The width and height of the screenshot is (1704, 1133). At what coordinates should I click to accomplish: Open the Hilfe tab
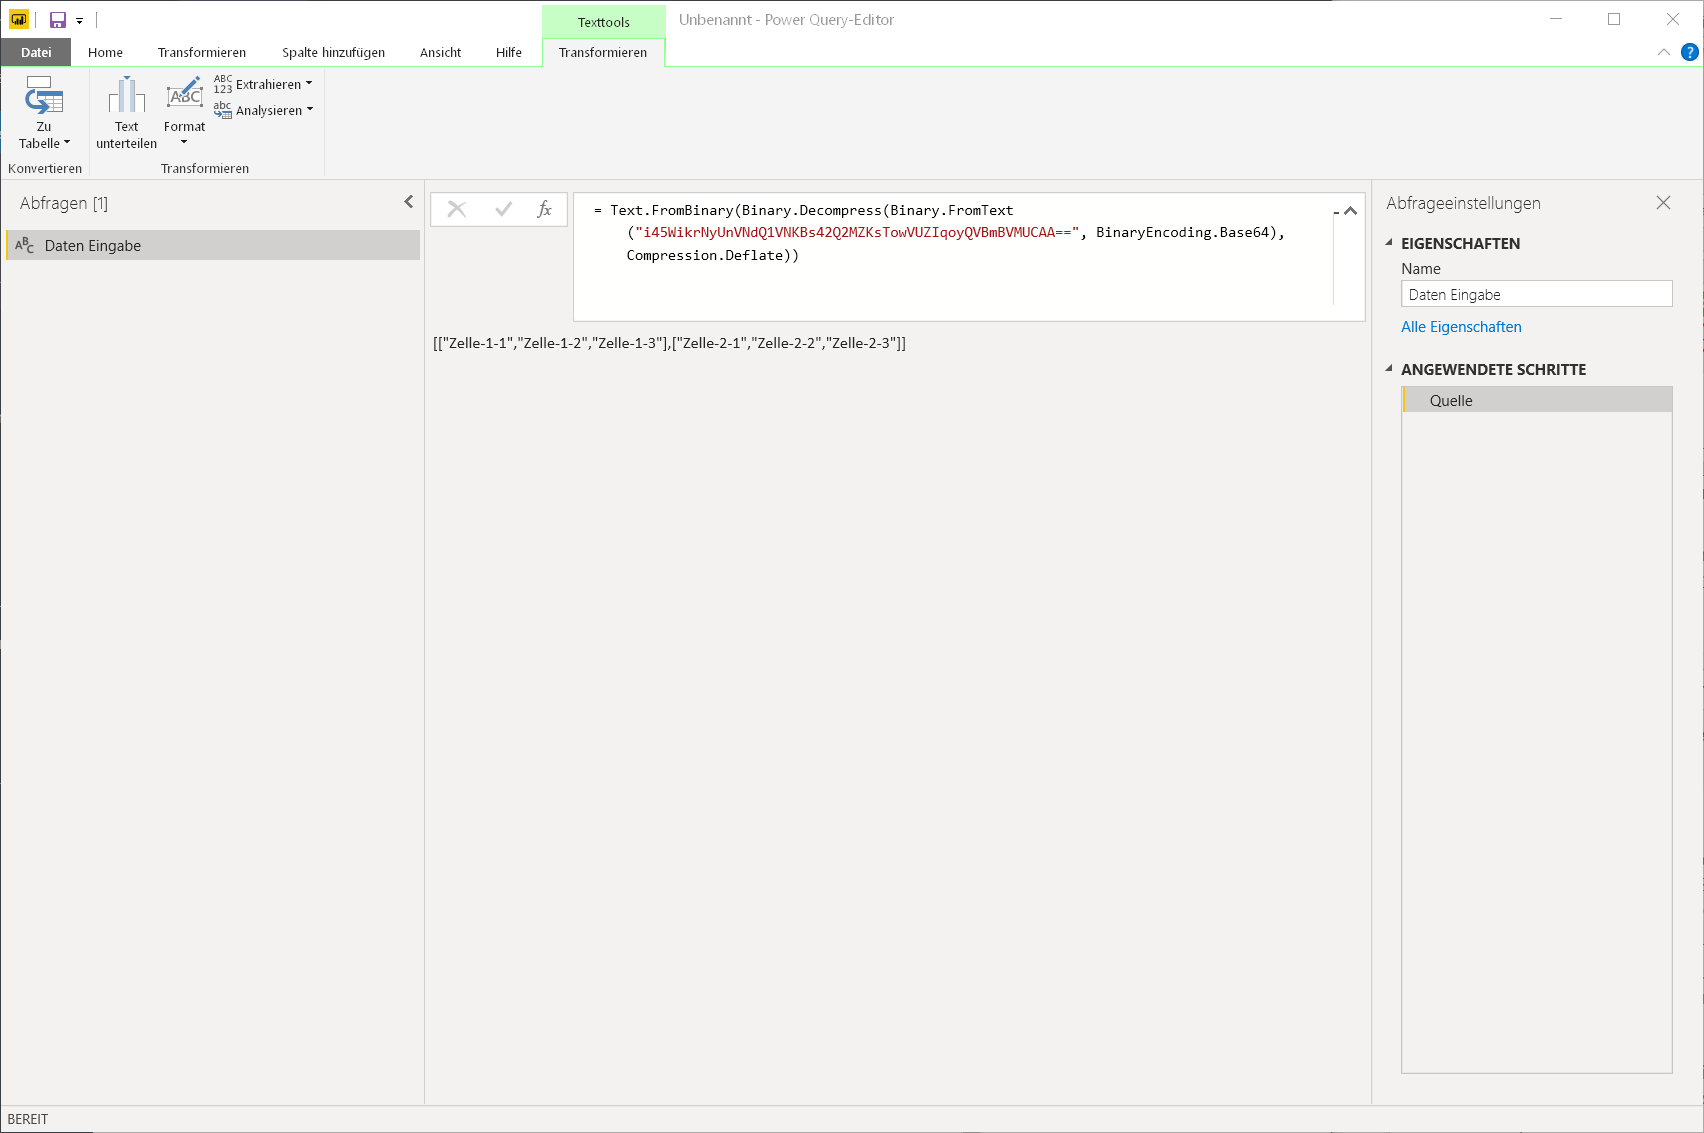point(509,52)
